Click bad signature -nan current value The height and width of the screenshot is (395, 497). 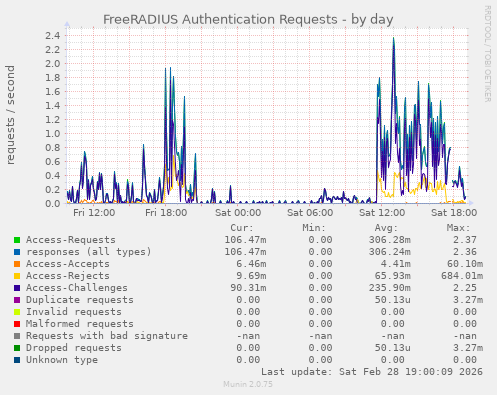(x=248, y=336)
